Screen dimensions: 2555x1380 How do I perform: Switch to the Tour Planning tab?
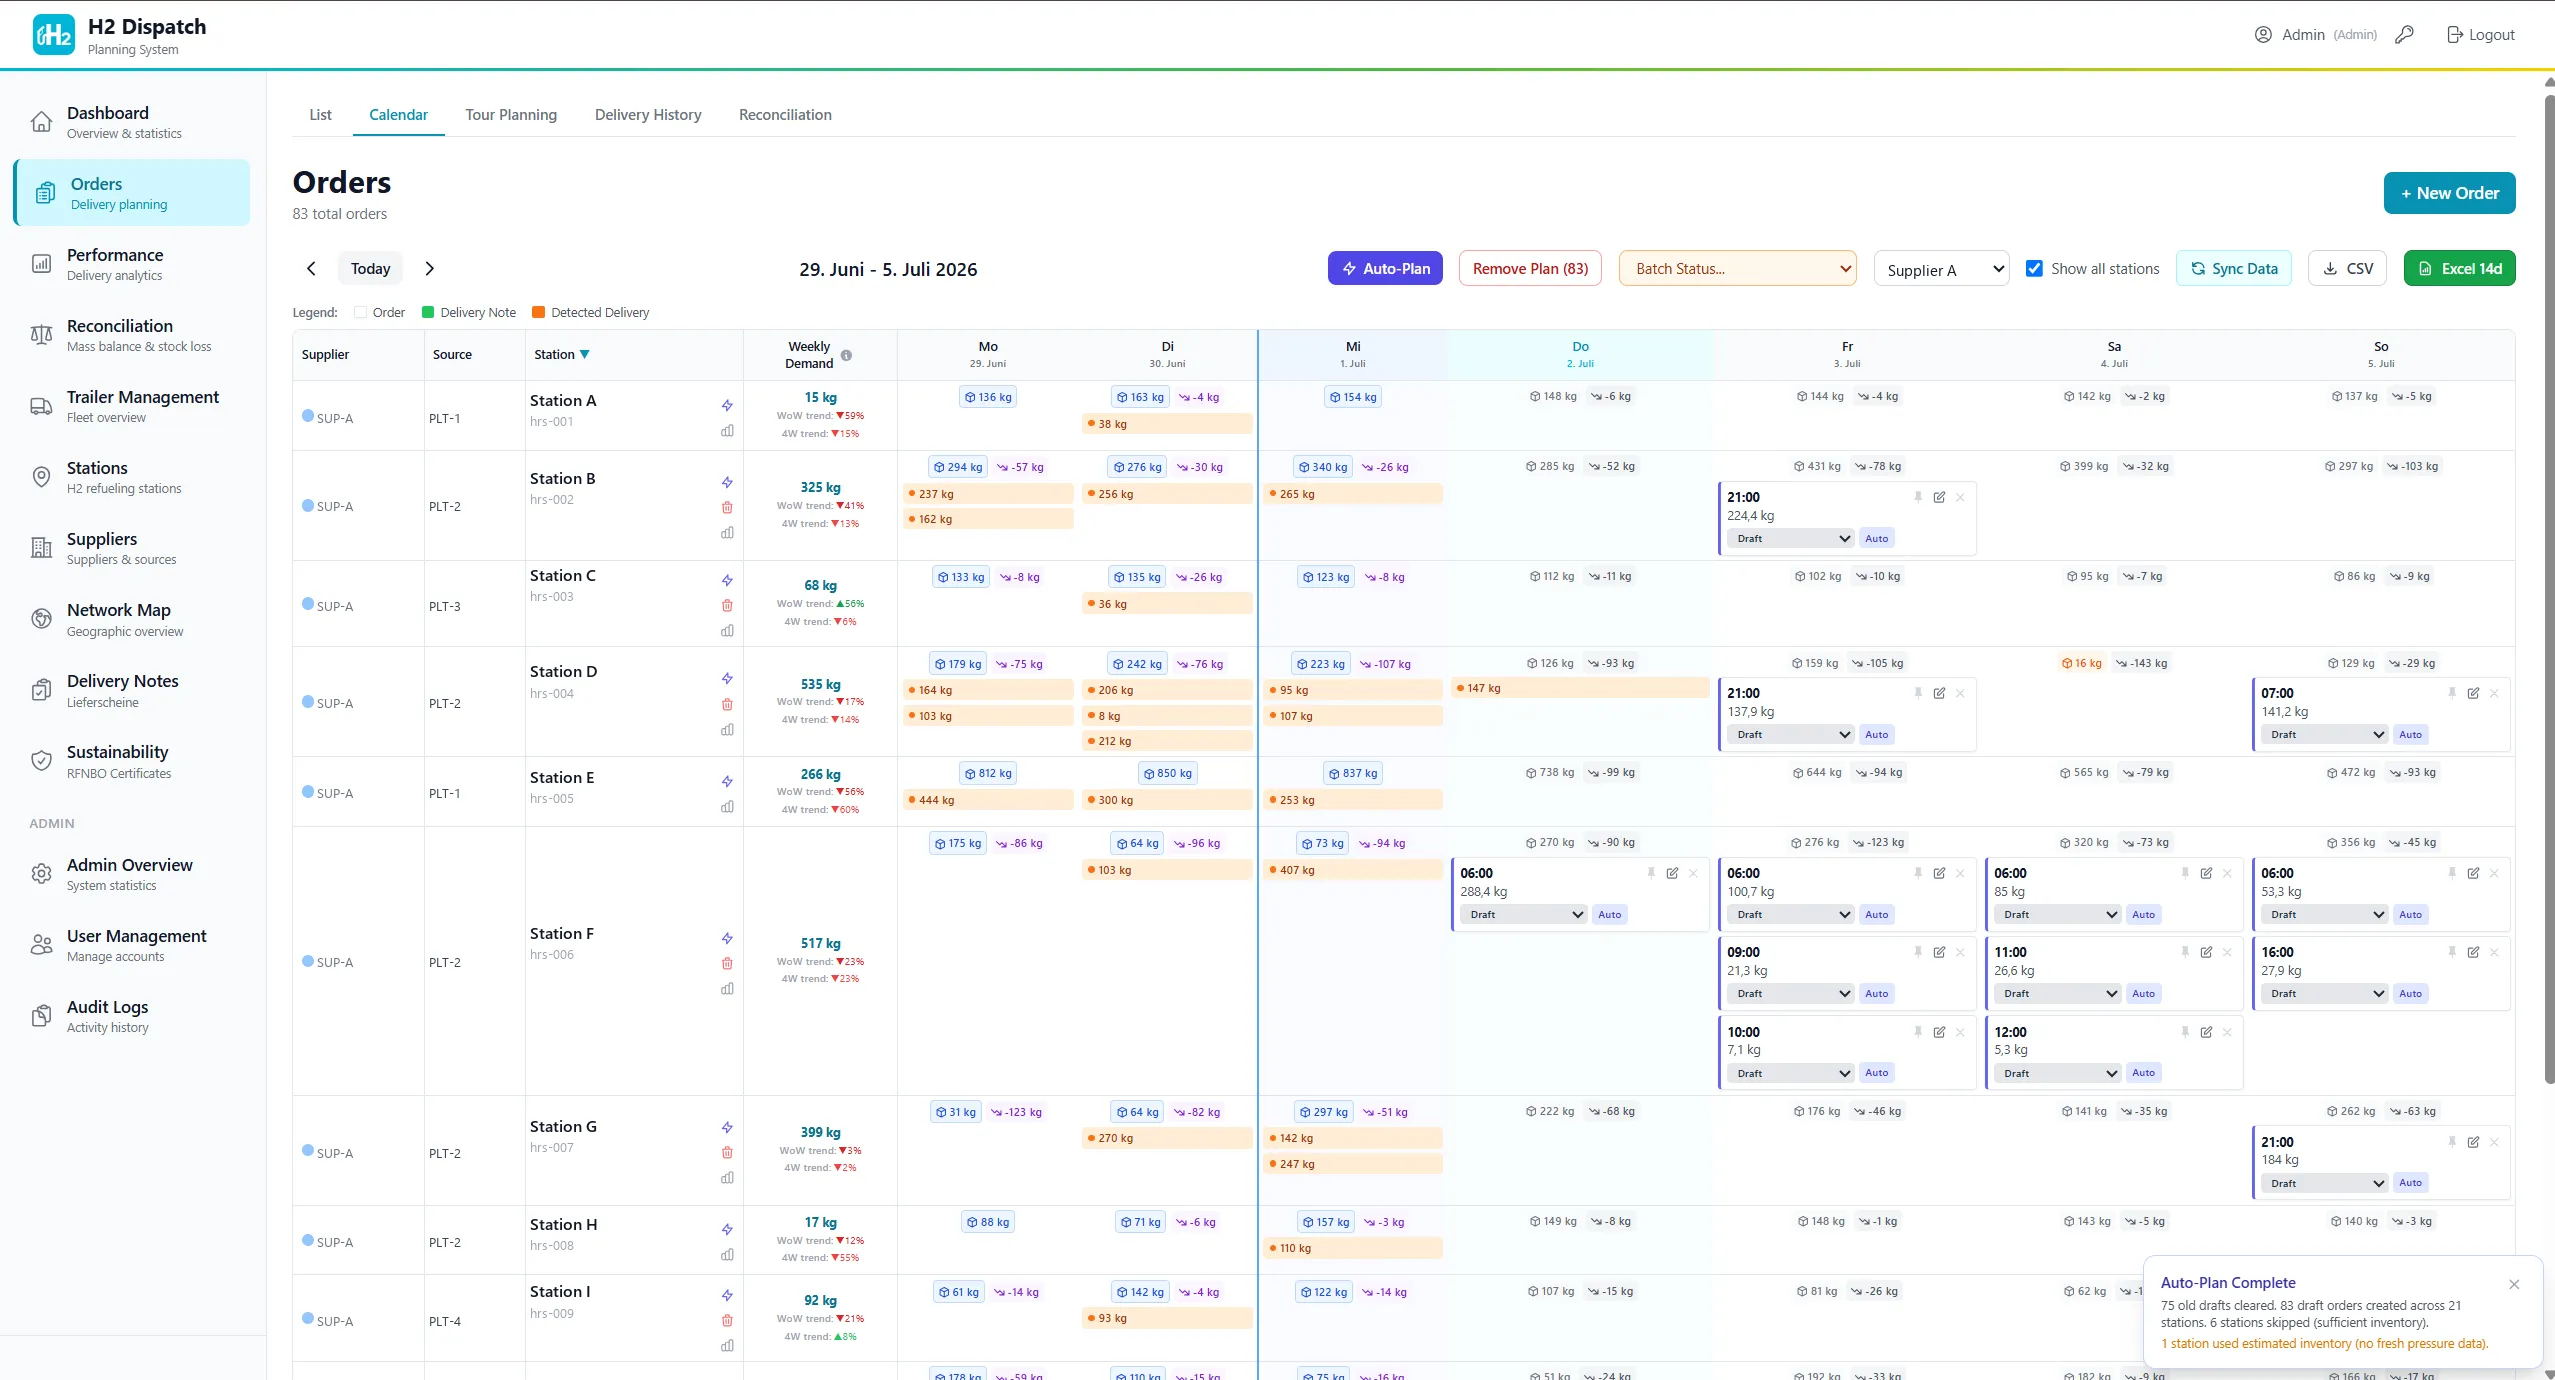point(511,115)
